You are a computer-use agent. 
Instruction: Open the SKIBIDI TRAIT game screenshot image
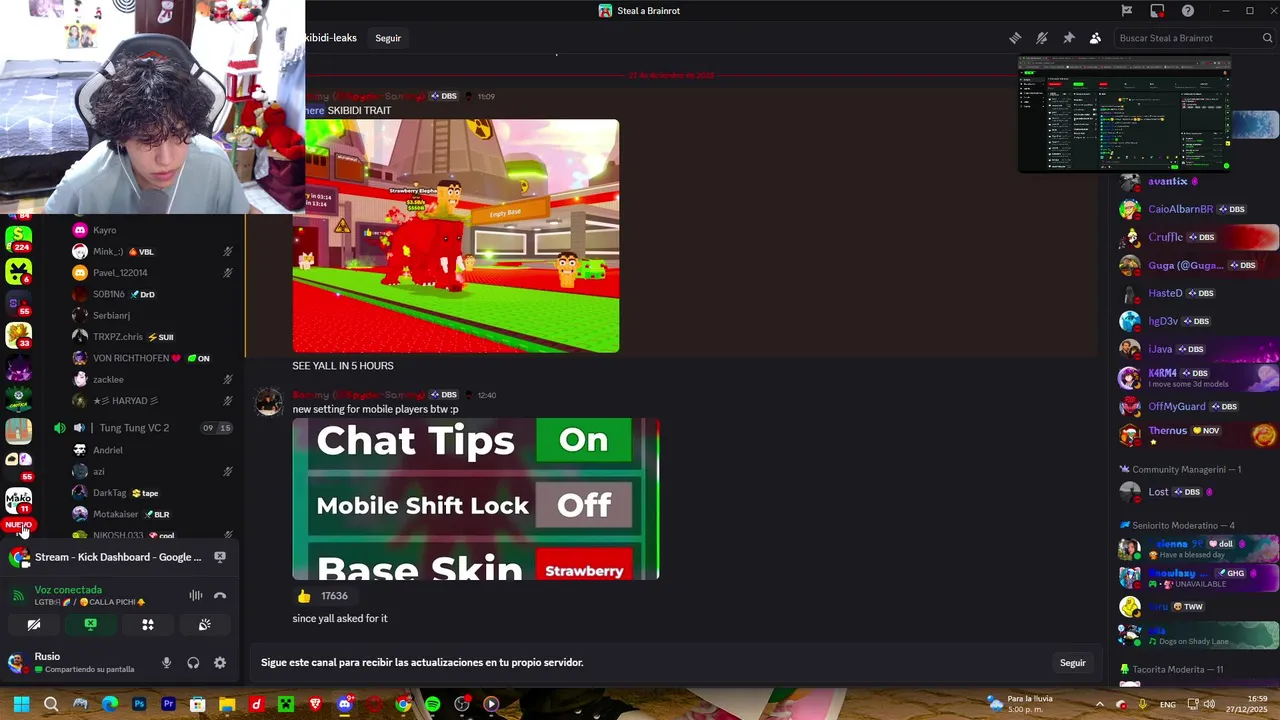456,236
